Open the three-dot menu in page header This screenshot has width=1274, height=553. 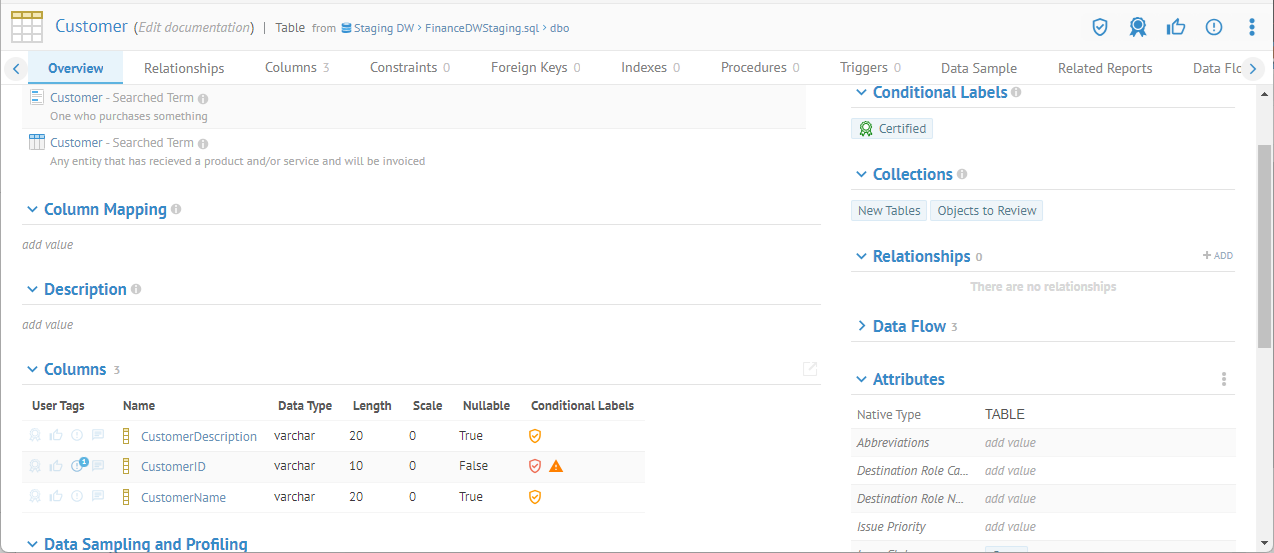tap(1252, 27)
